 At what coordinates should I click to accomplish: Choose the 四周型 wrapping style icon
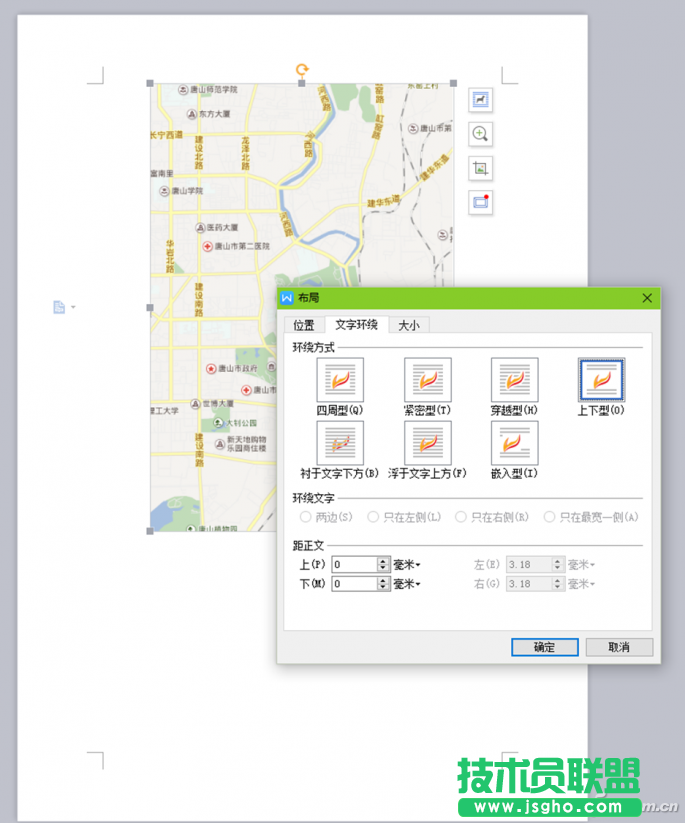tap(340, 381)
